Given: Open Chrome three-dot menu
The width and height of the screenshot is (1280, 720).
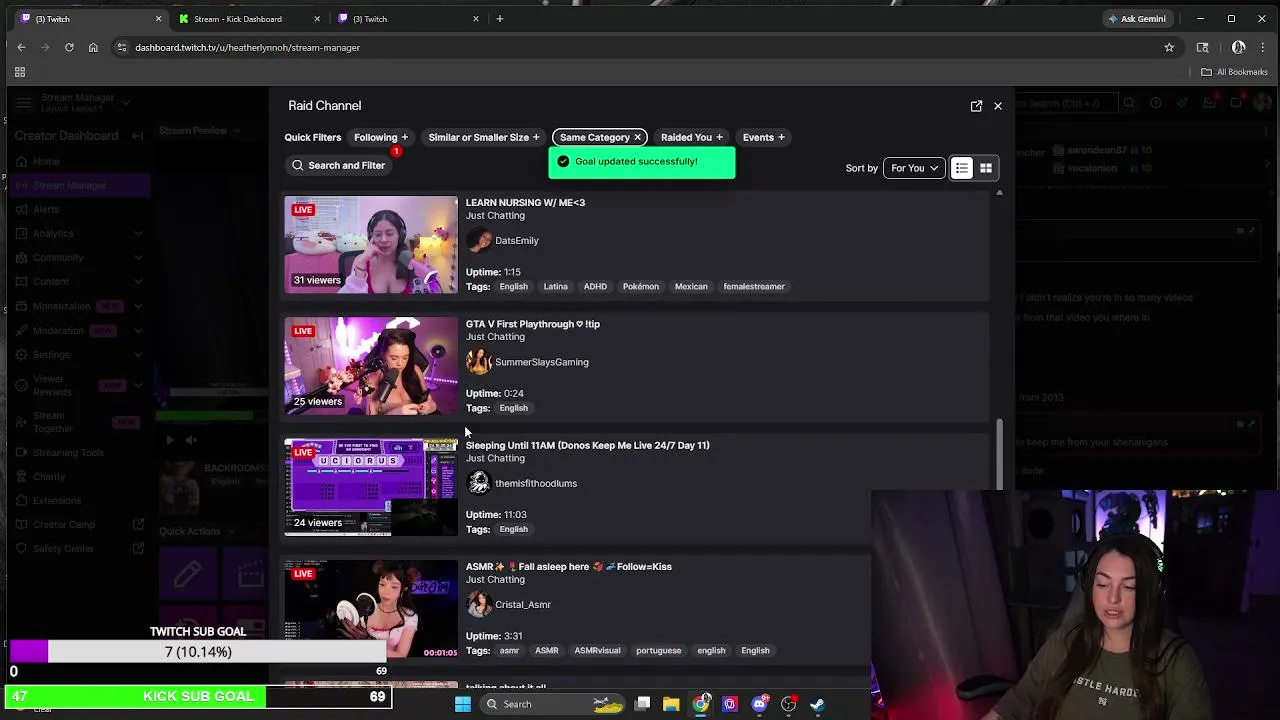Looking at the screenshot, I should point(1262,47).
